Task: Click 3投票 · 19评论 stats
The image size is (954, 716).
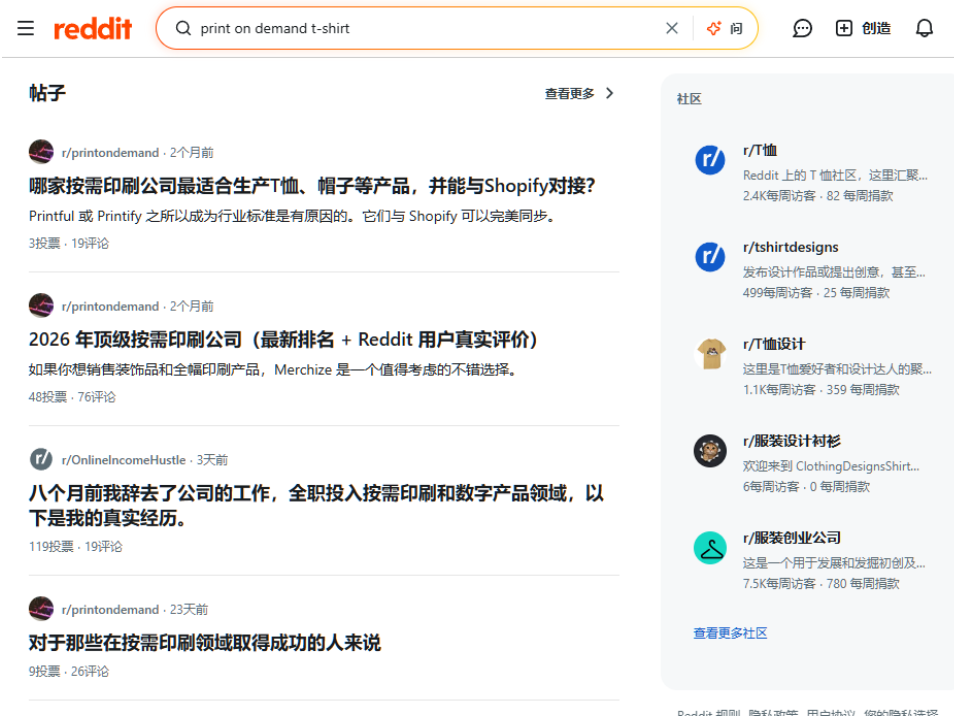Action: click(x=69, y=243)
